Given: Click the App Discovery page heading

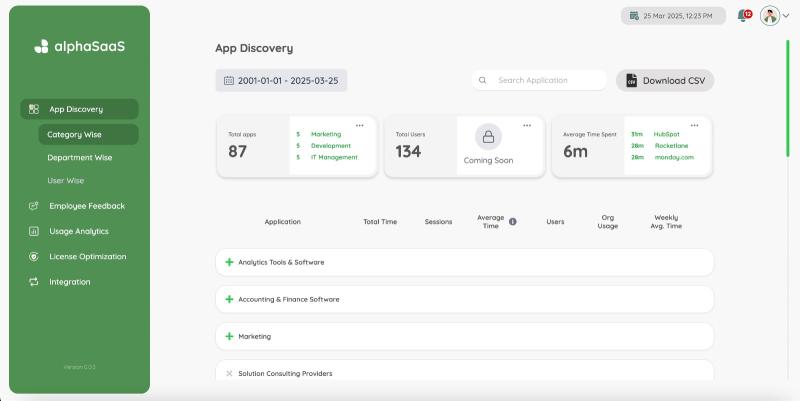Looking at the screenshot, I should point(254,48).
